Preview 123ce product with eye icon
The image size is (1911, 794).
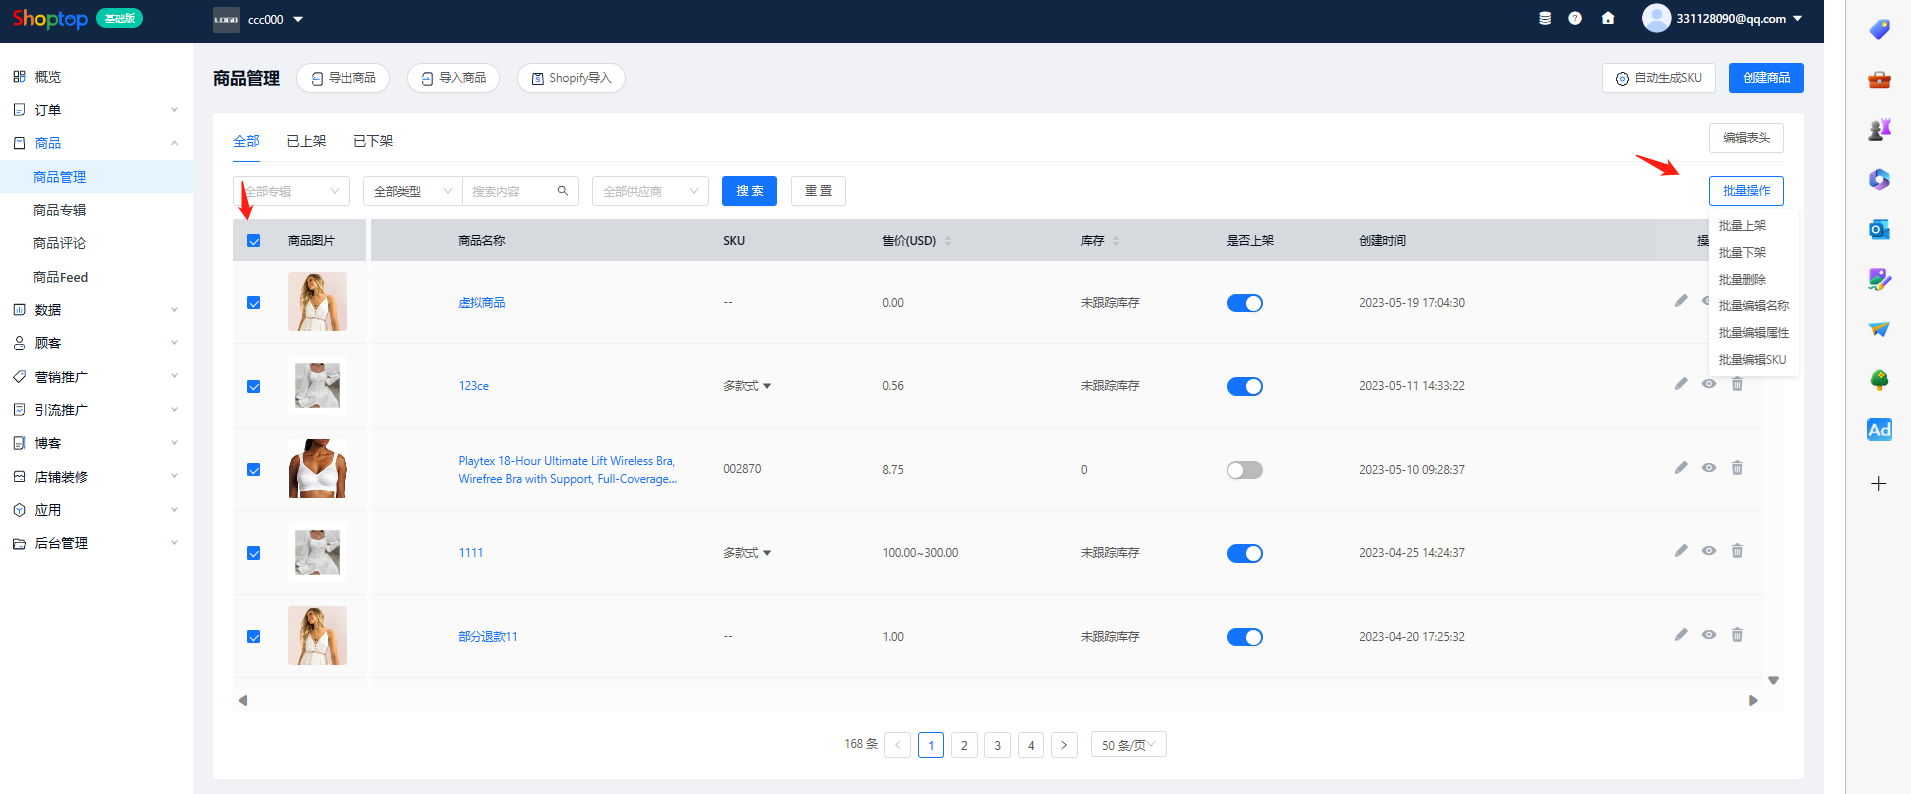(x=1709, y=384)
